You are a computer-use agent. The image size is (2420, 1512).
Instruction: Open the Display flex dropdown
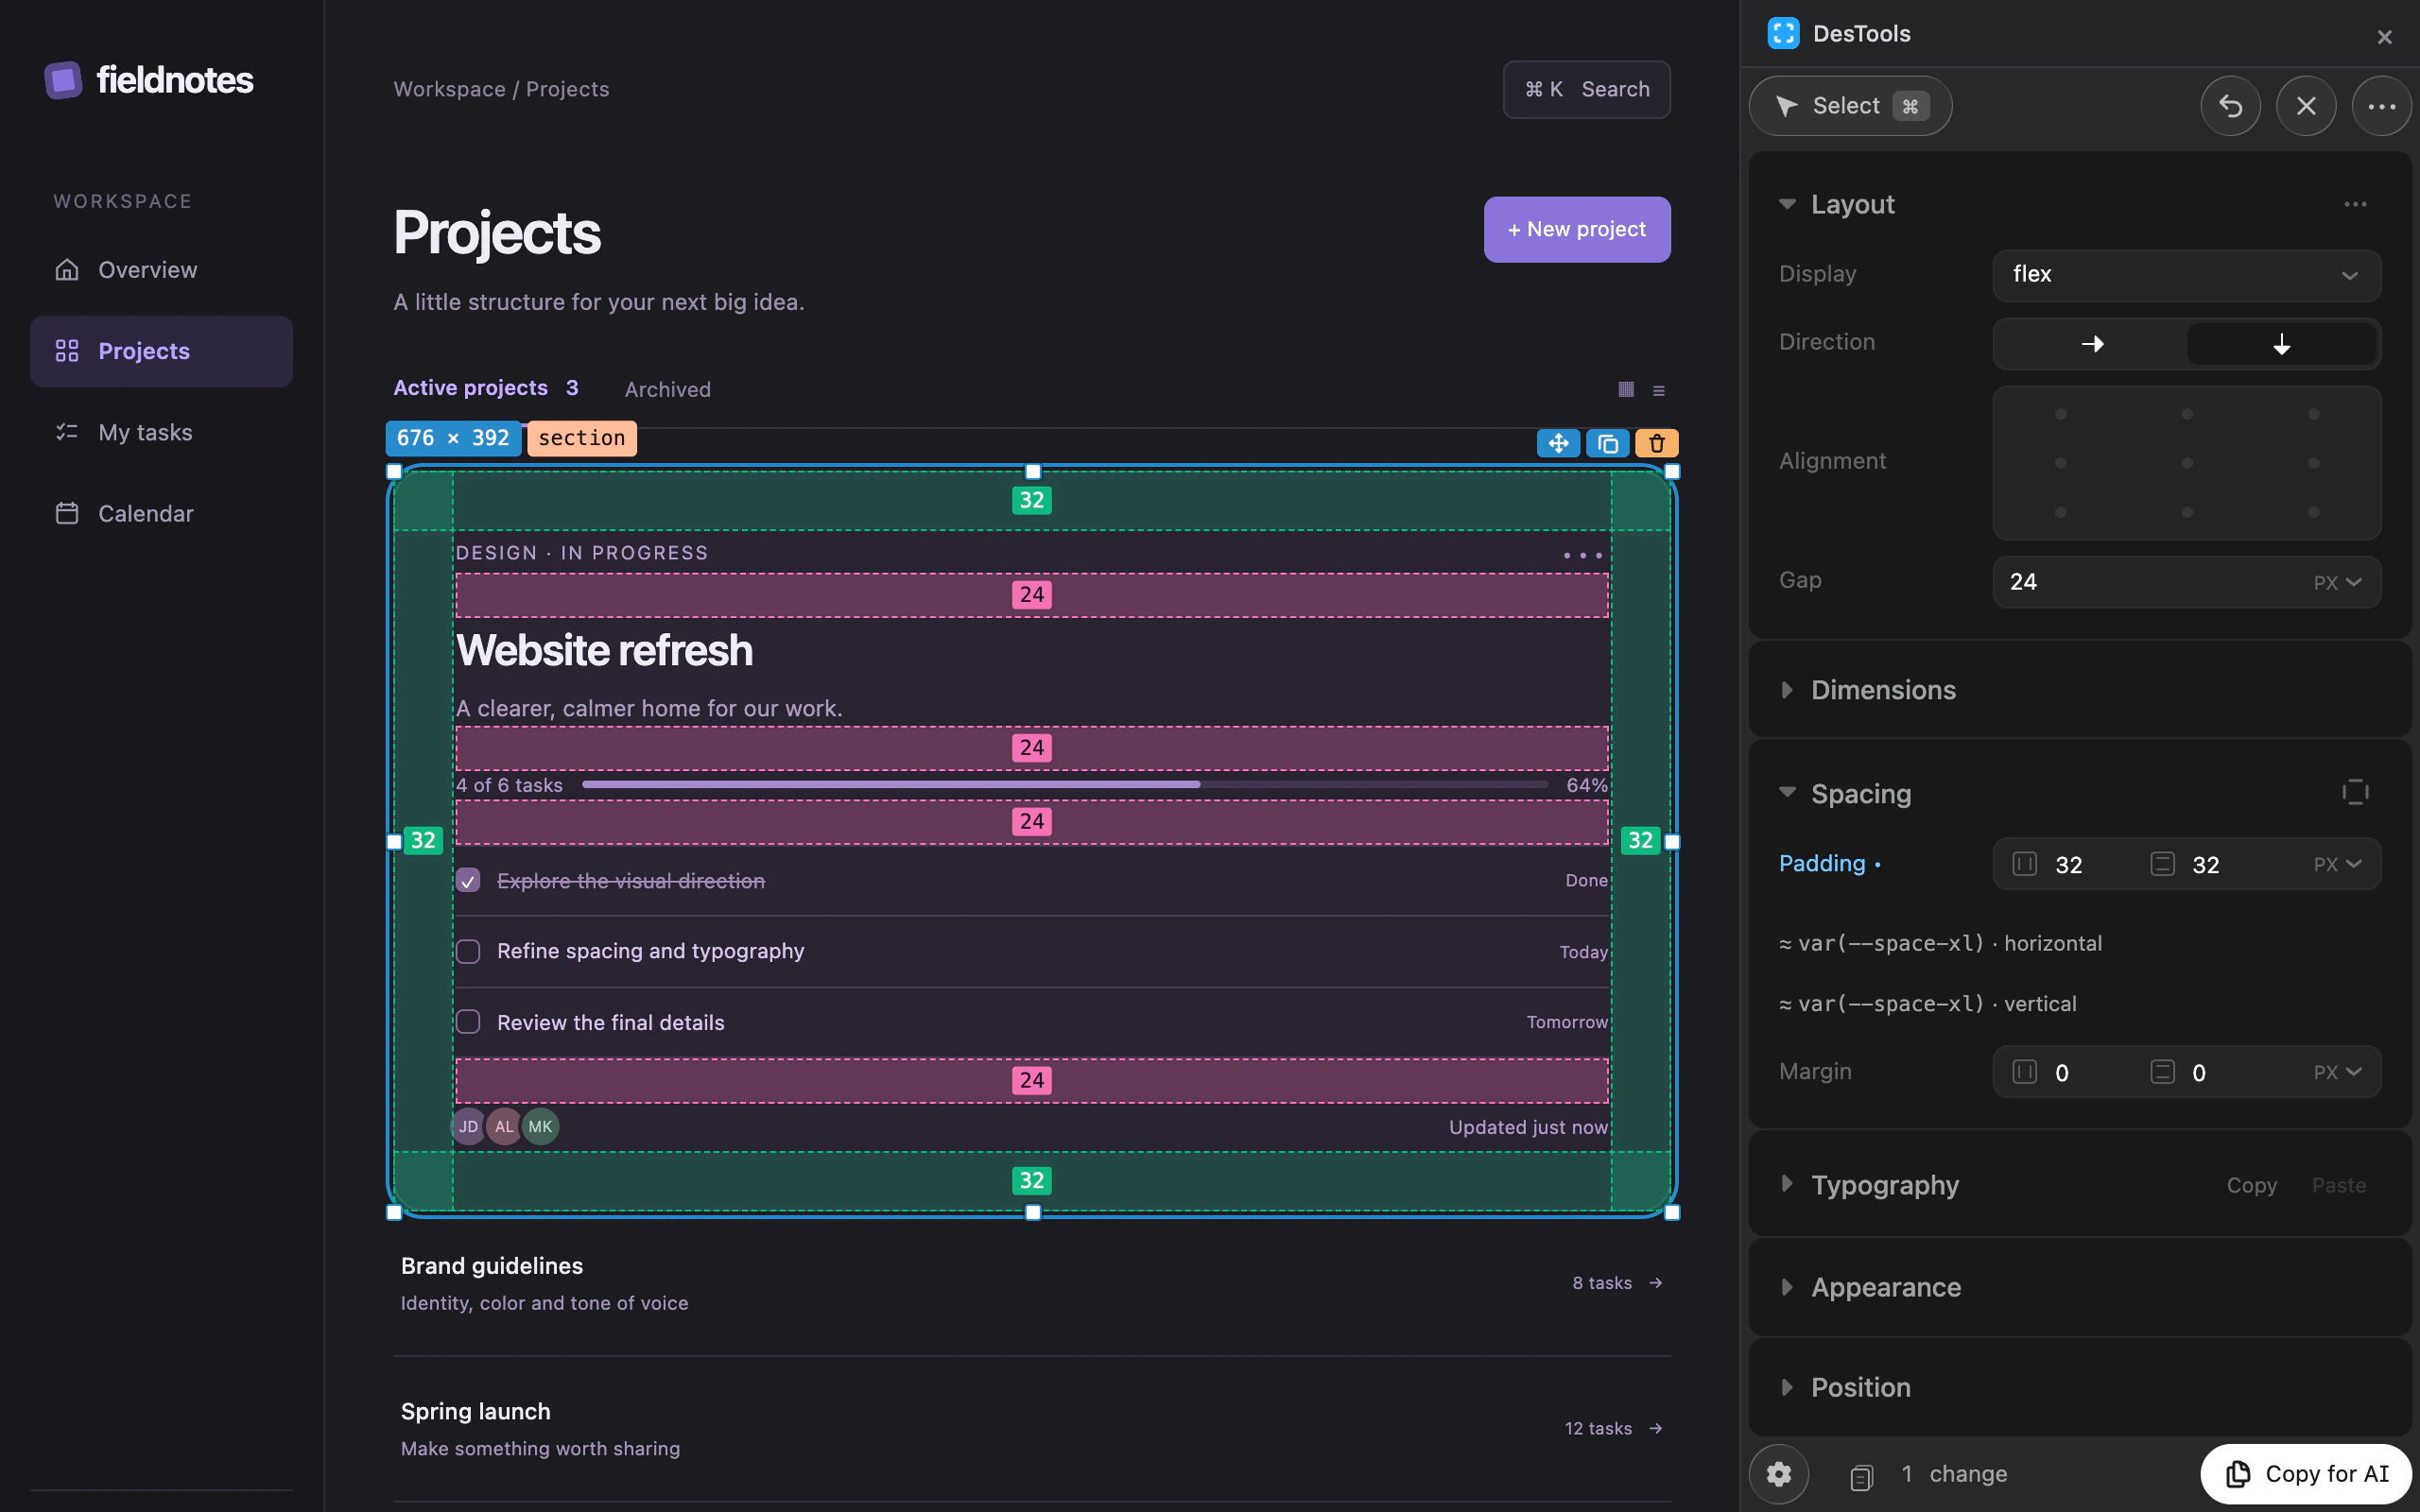pos(2187,275)
